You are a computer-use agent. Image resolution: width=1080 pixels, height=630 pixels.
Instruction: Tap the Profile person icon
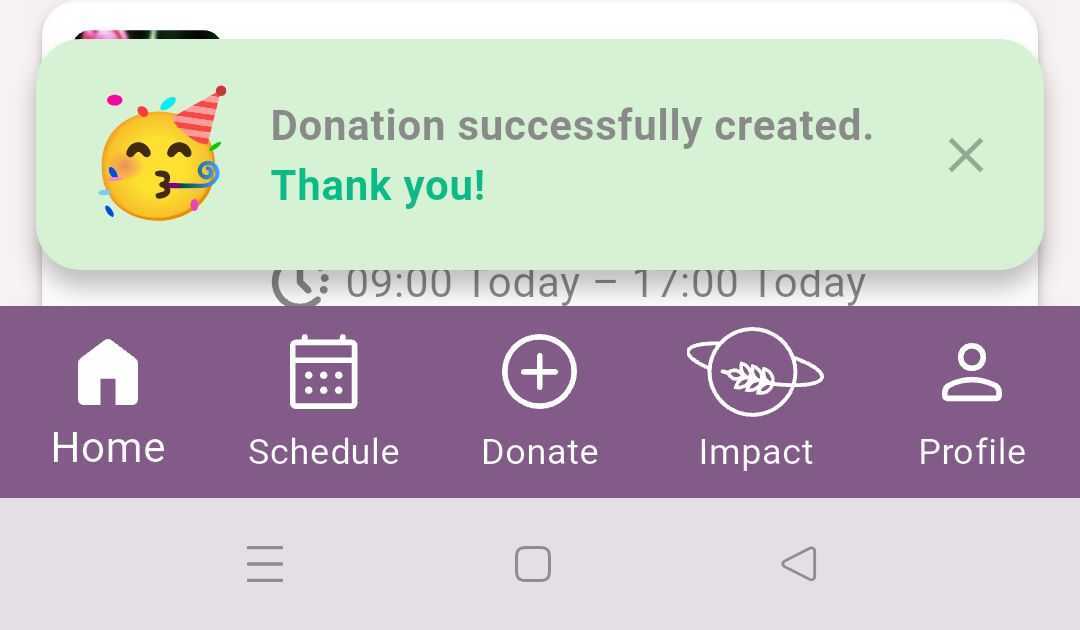pos(971,372)
